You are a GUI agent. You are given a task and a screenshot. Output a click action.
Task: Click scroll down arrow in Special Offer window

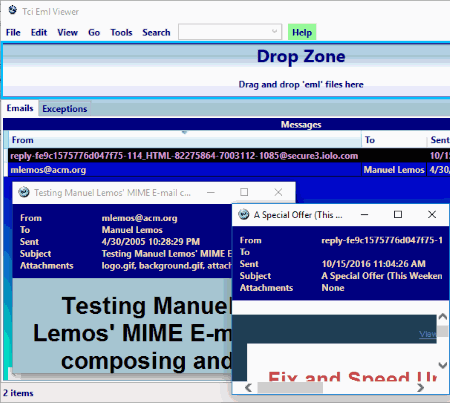pyautogui.click(x=443, y=365)
